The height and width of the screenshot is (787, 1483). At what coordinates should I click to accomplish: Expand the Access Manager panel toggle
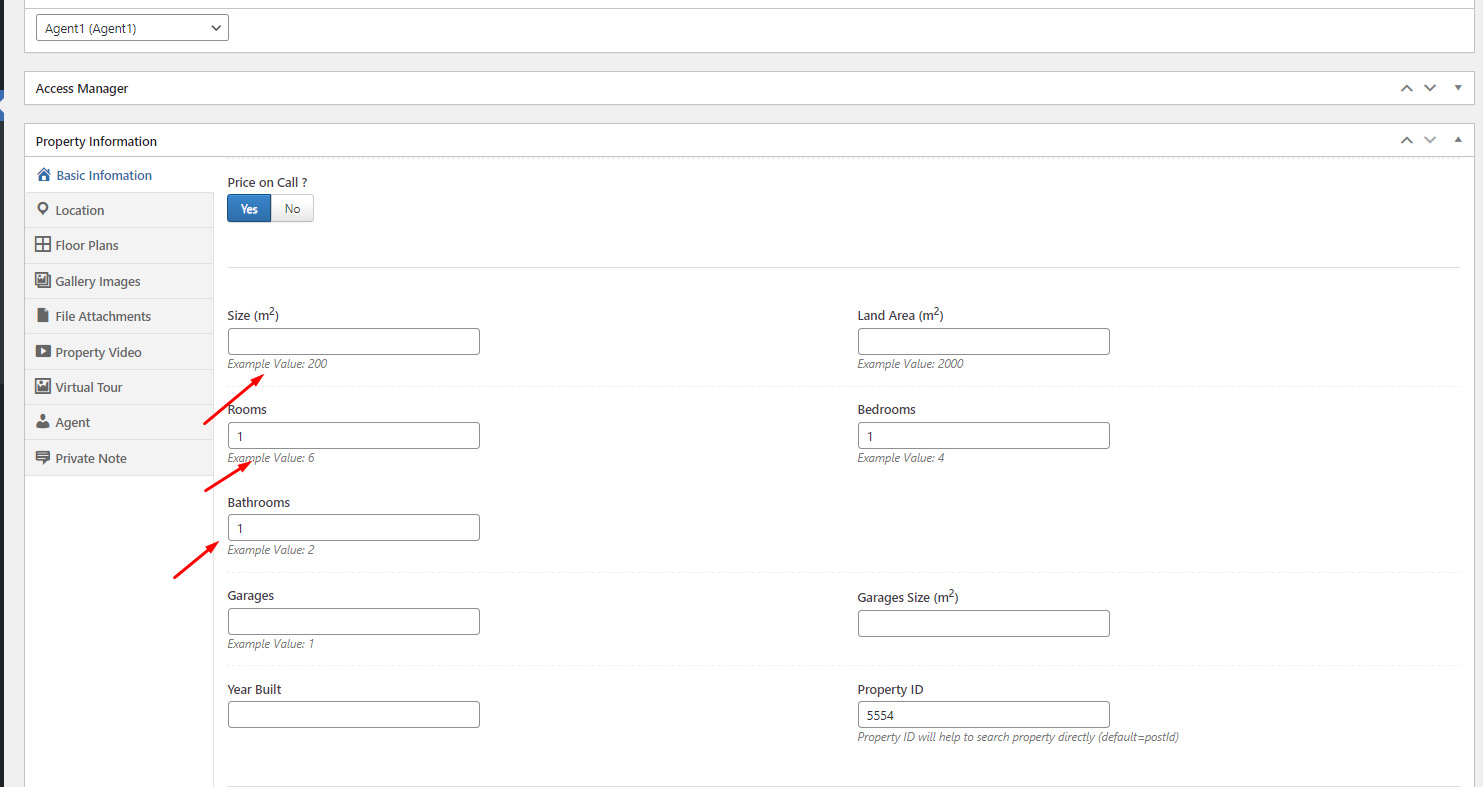point(1458,88)
